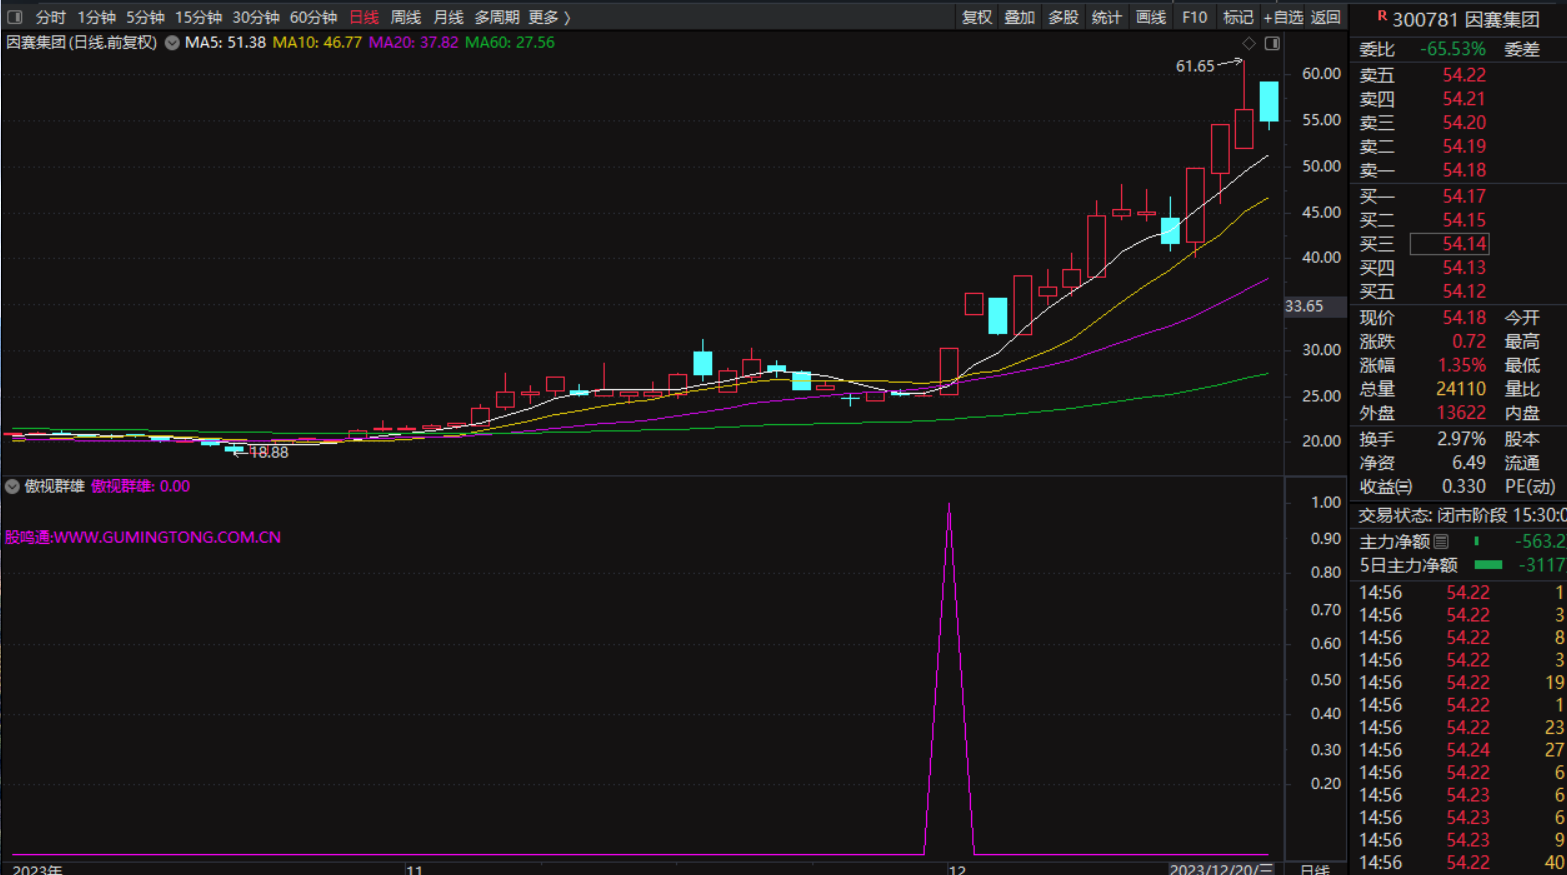Toggle the right panel icon beside diamond
1567x875 pixels.
tap(1272, 43)
